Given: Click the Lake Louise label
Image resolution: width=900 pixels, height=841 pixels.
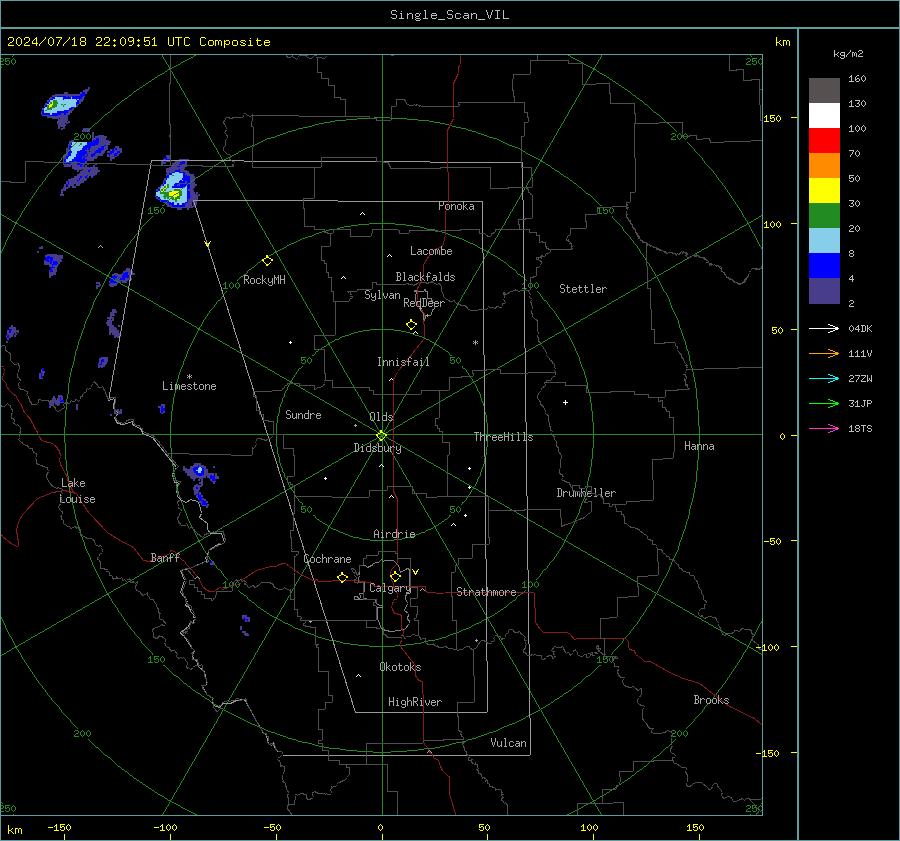Looking at the screenshot, I should (77, 491).
